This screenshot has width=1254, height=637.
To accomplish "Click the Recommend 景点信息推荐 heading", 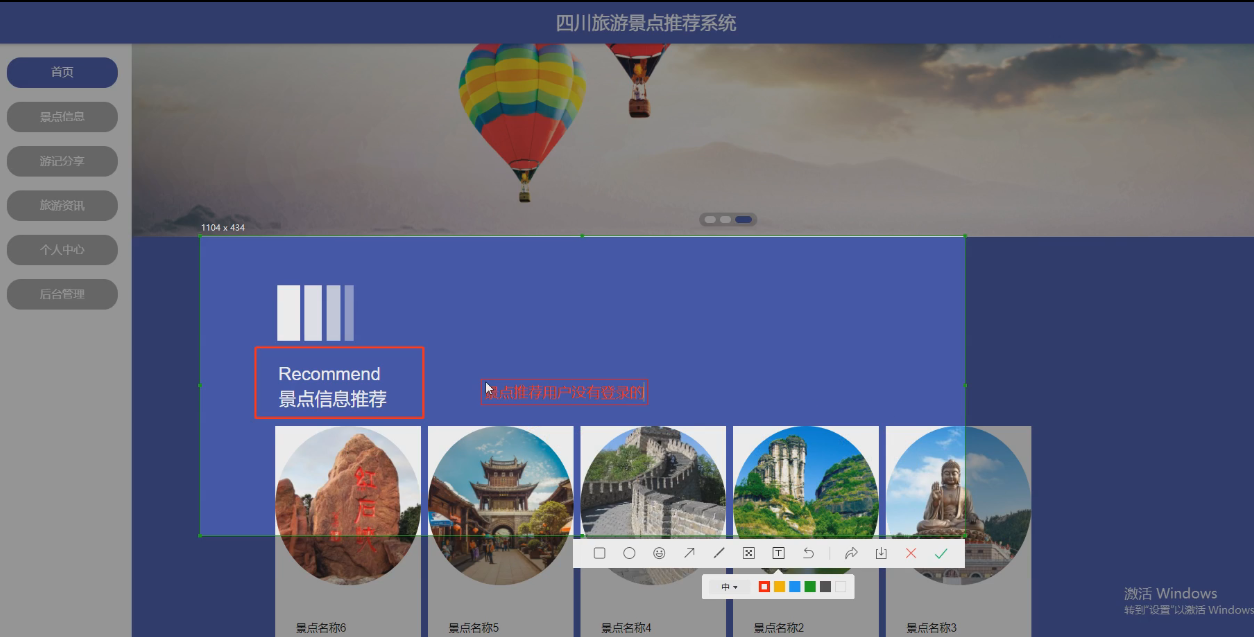I will tap(332, 387).
